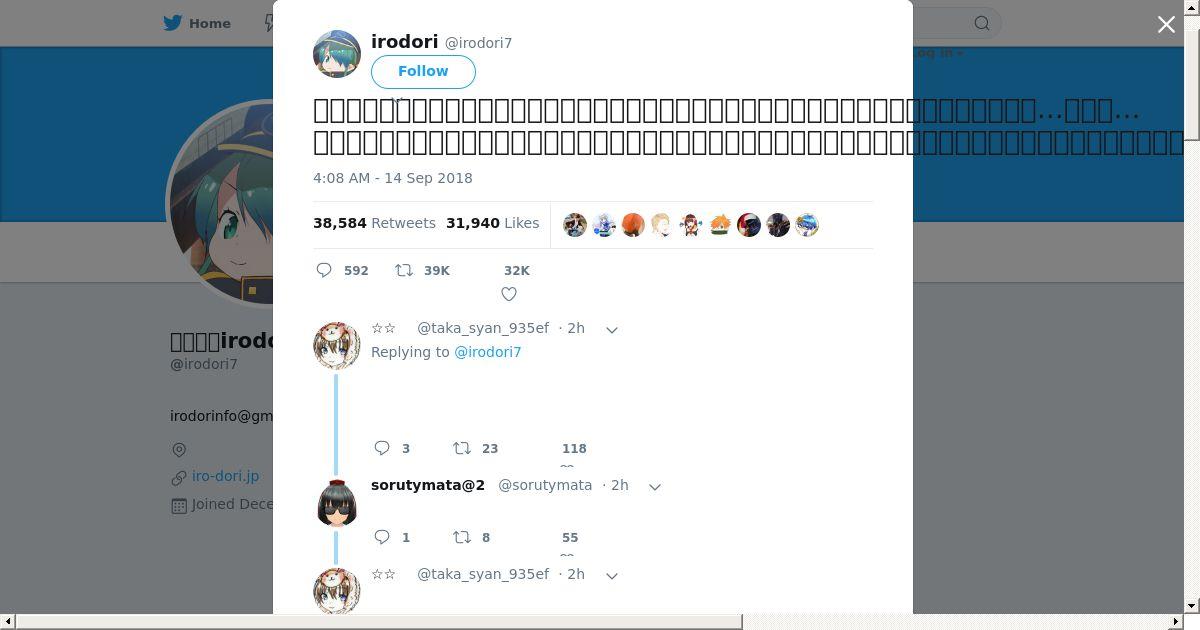Image resolution: width=1200 pixels, height=630 pixels.
Task: Click reply icon on sorutymata's tweet
Action: click(382, 537)
